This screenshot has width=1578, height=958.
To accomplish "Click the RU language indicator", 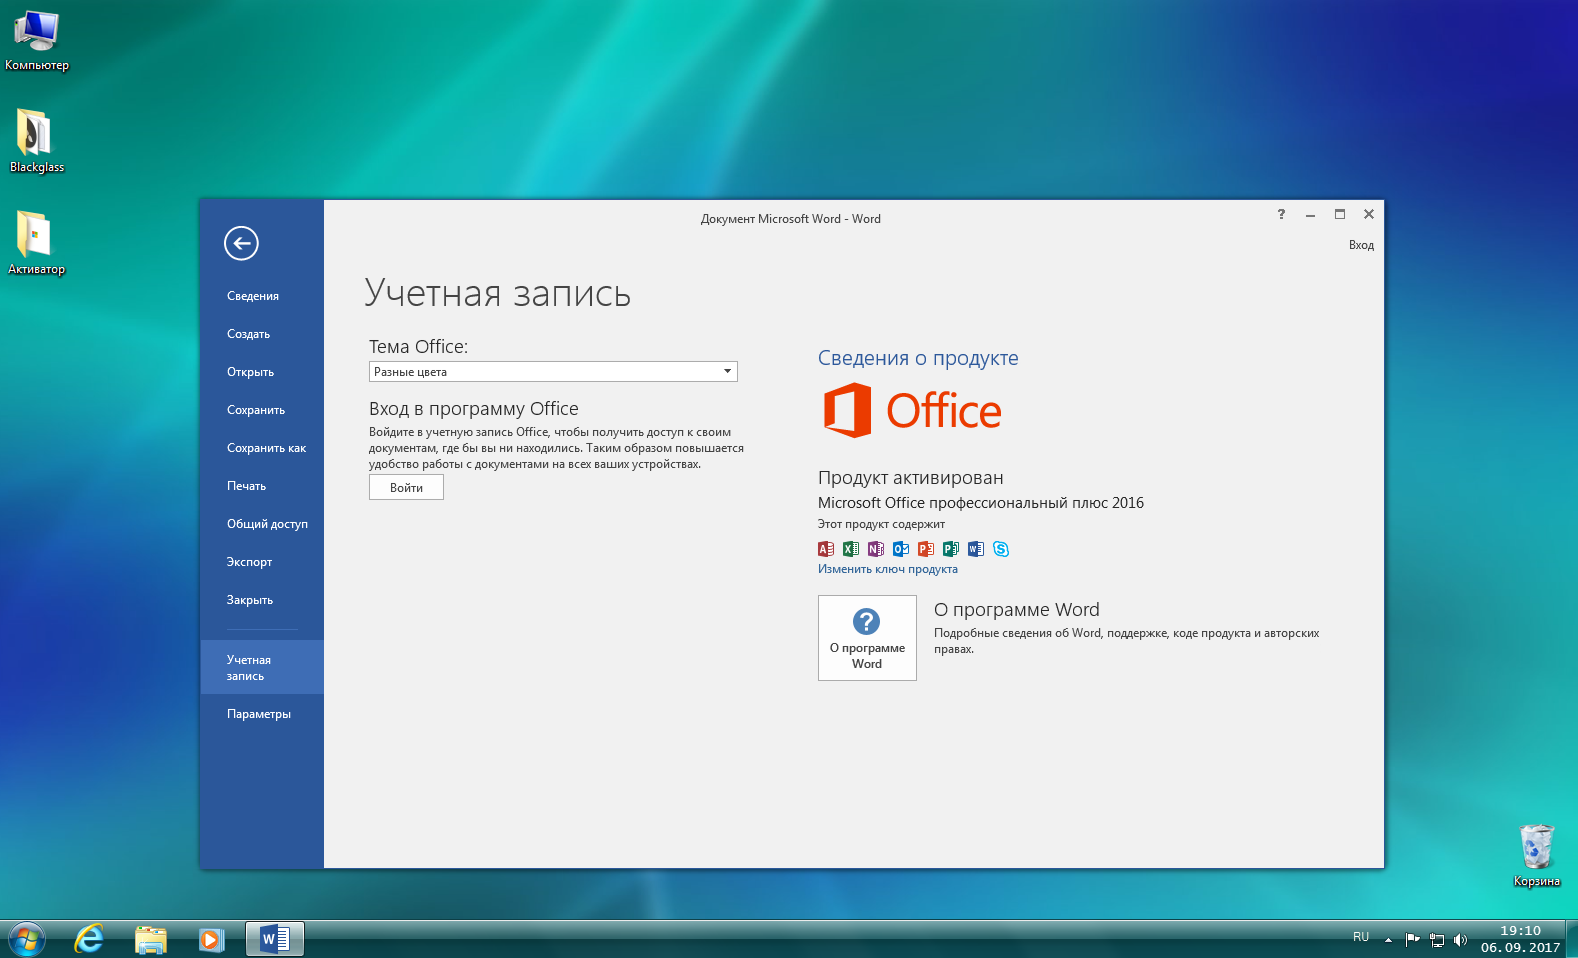I will [1361, 937].
